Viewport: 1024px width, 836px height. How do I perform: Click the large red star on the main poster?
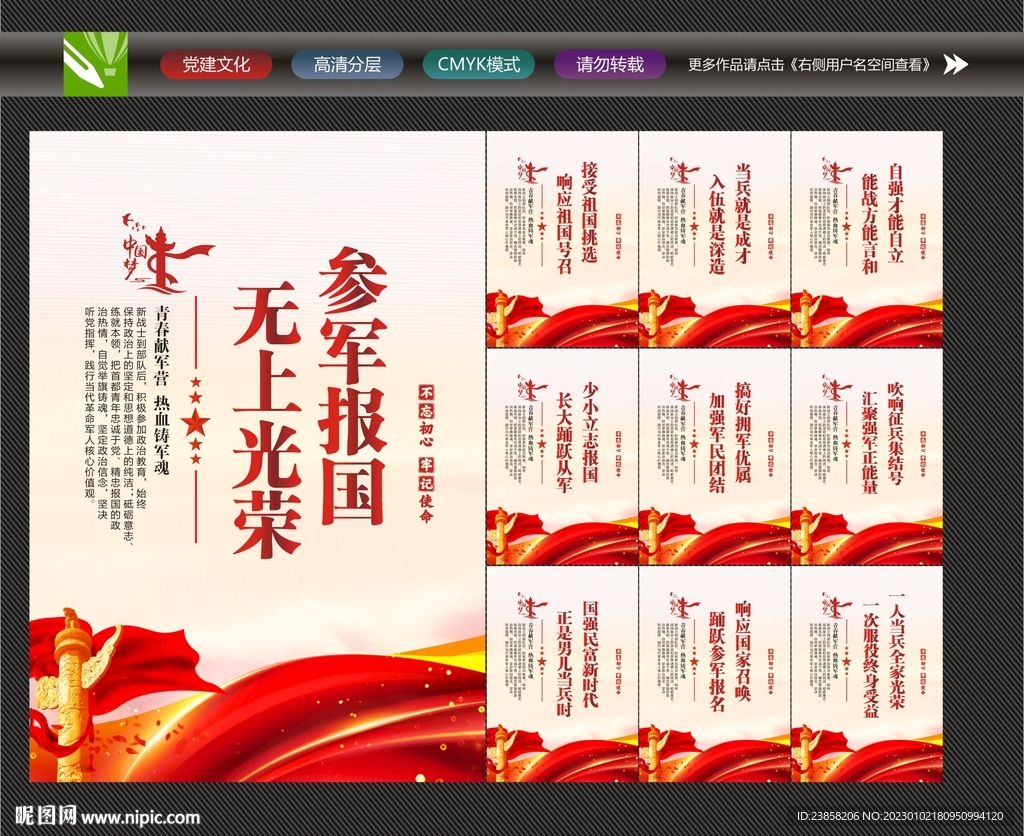pyautogui.click(x=195, y=423)
